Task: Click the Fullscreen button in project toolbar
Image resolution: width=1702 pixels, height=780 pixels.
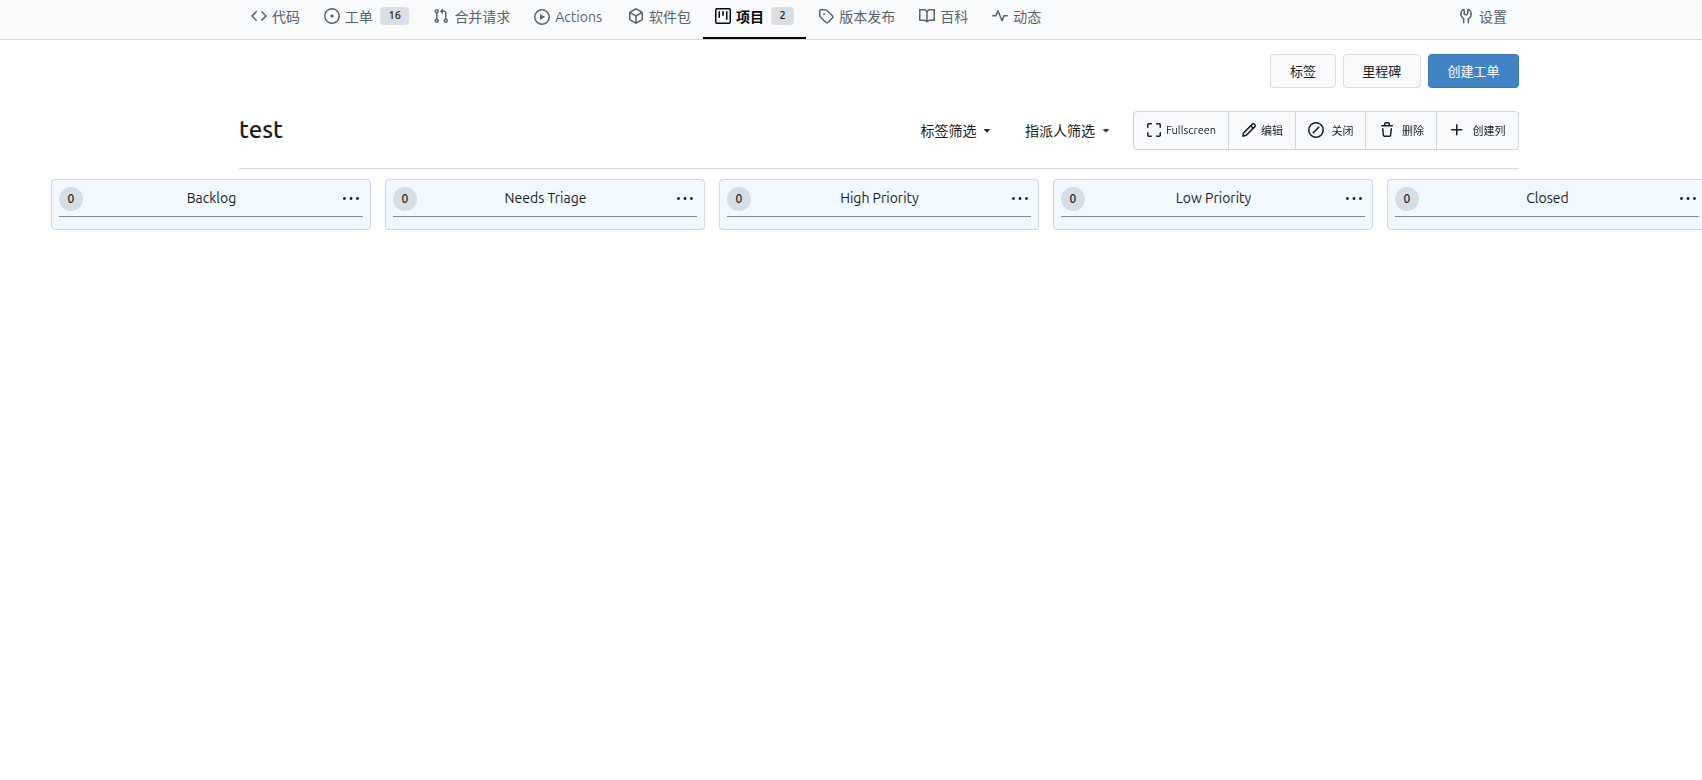Action: pos(1181,130)
